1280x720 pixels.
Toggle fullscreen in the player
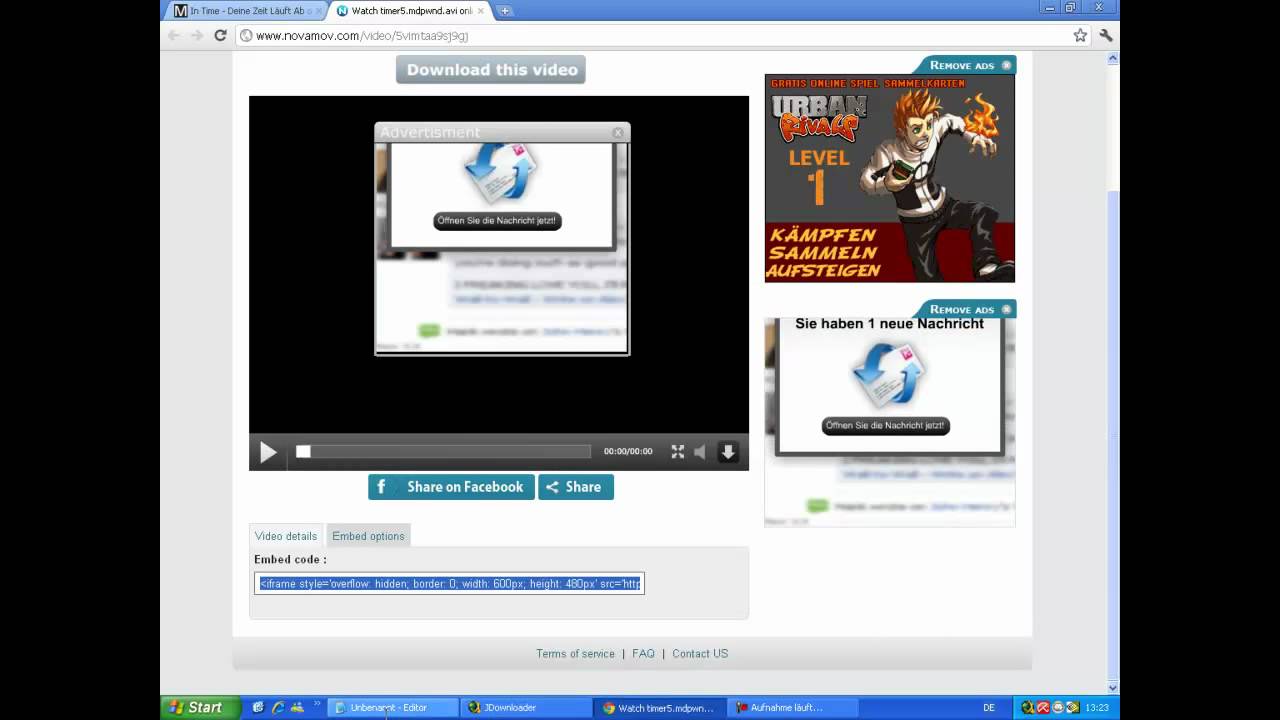pyautogui.click(x=677, y=452)
